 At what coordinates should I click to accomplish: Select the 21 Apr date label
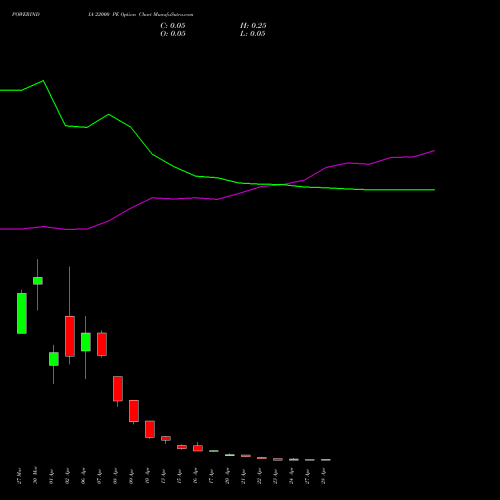[x=243, y=476]
